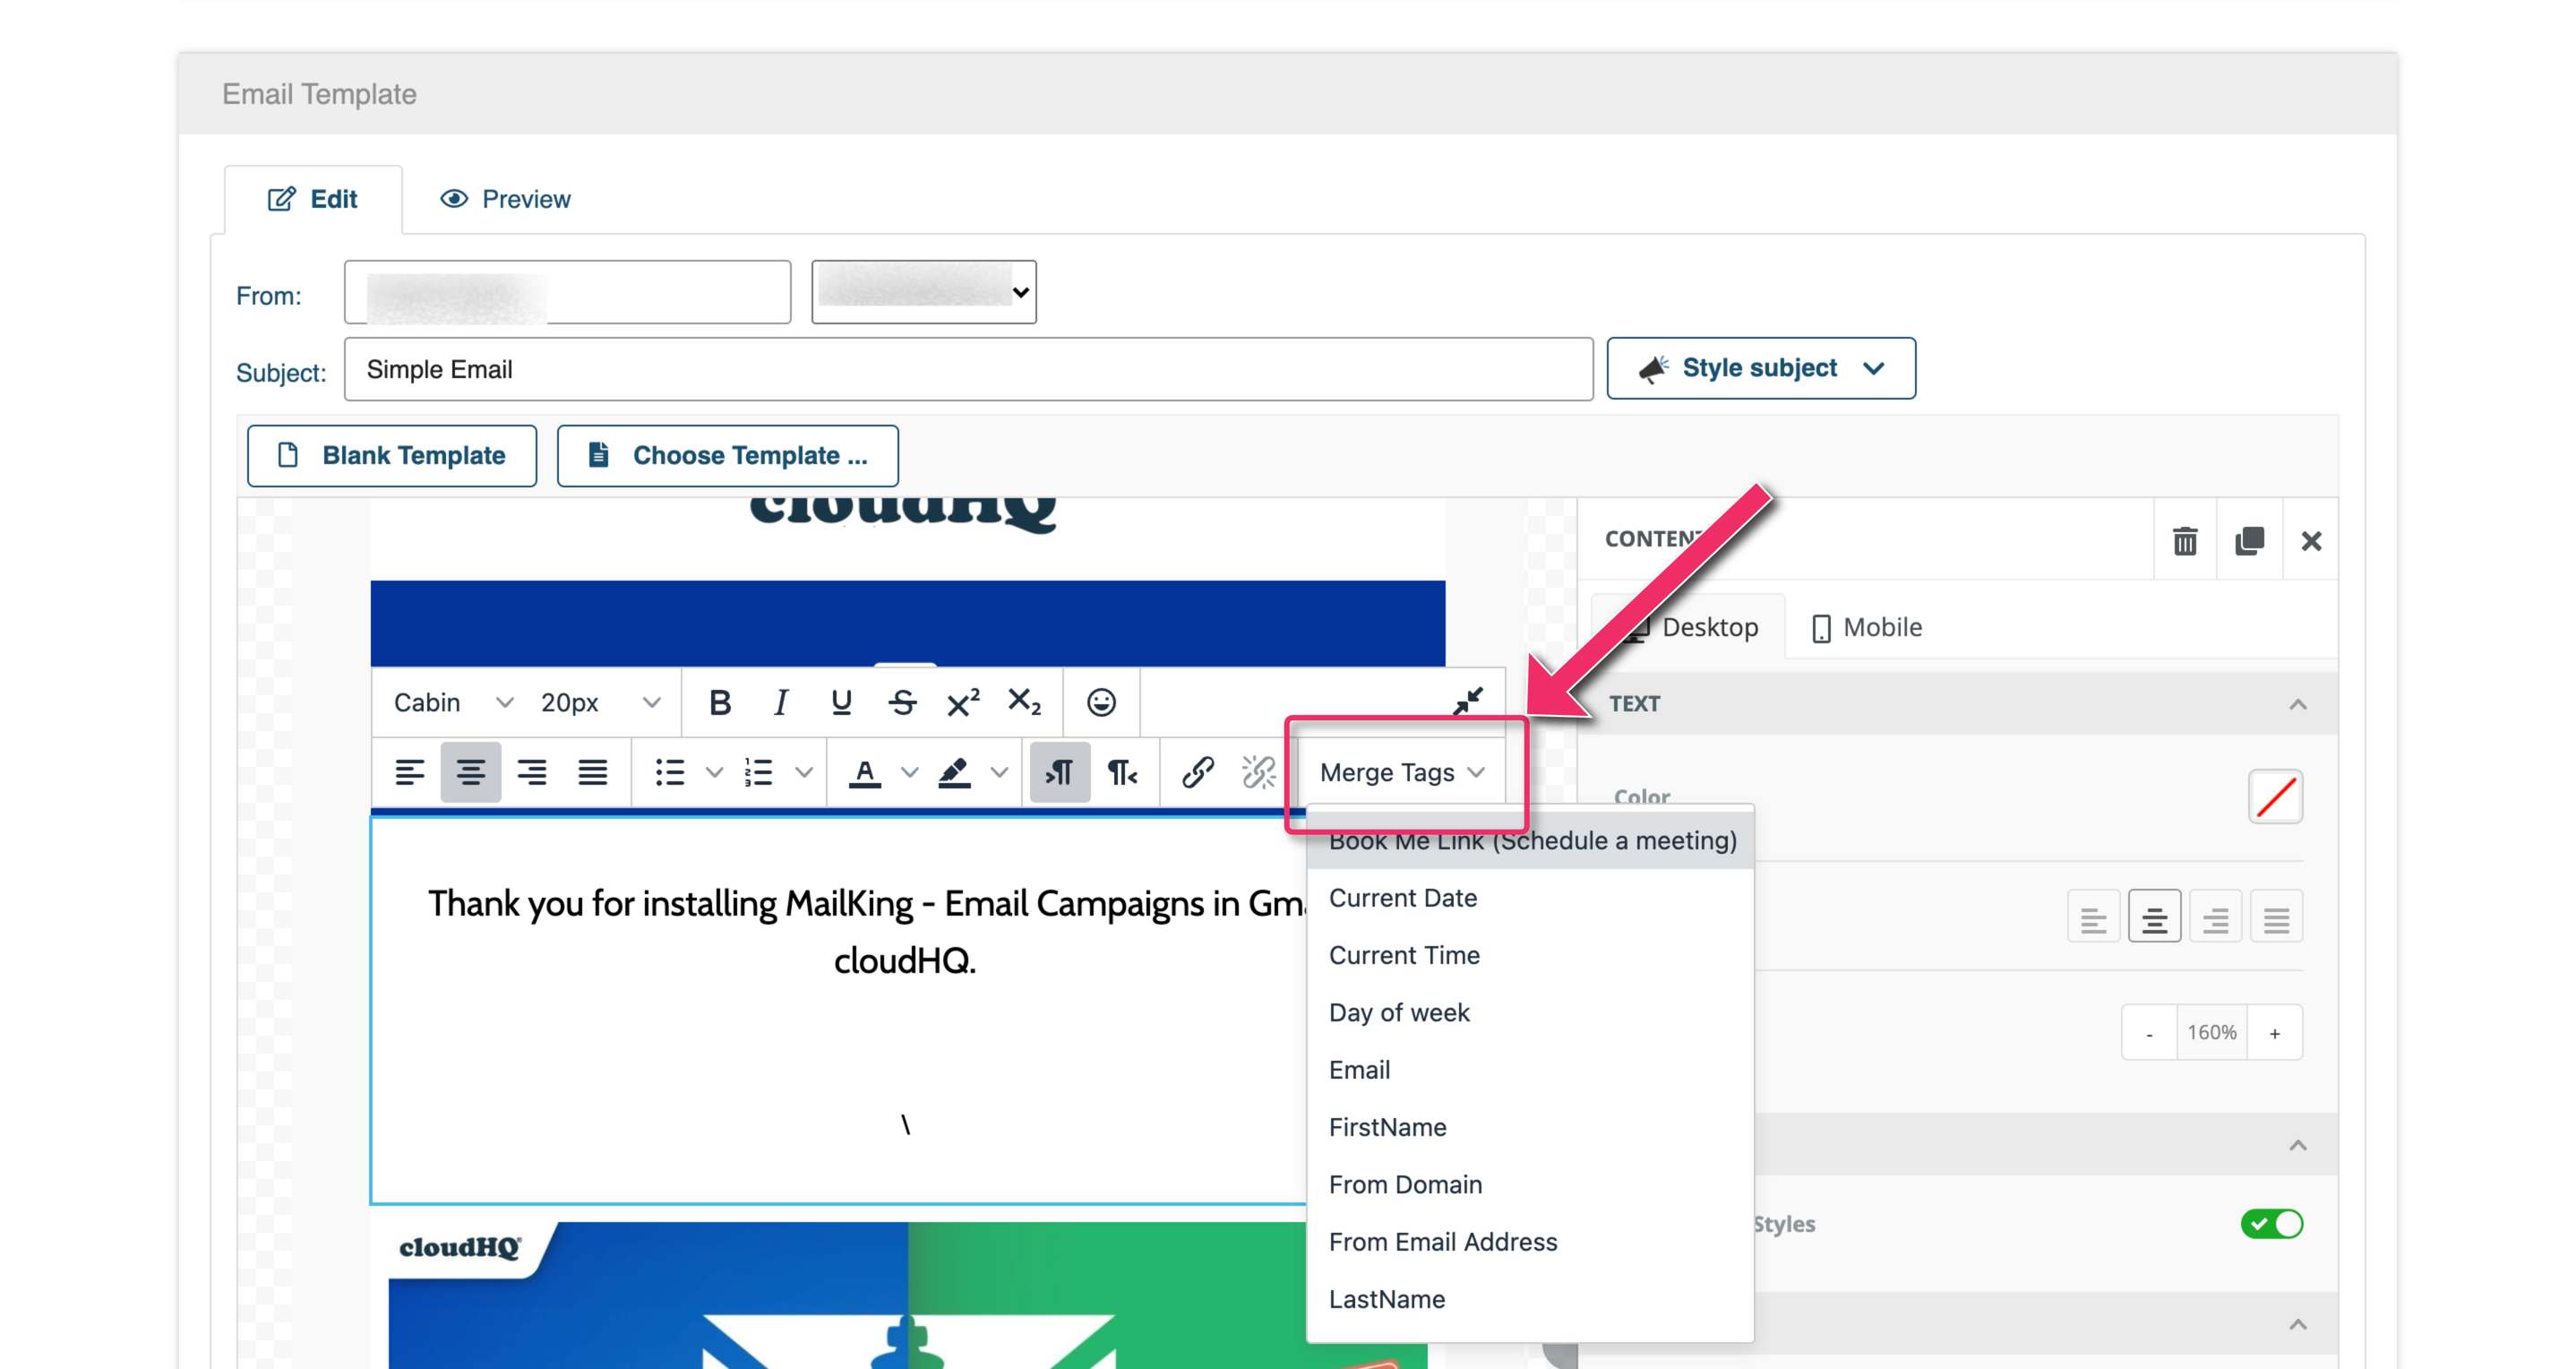Viewport: 2576px width, 1369px height.
Task: Select right alignment in the Text panel
Action: click(x=2215, y=917)
